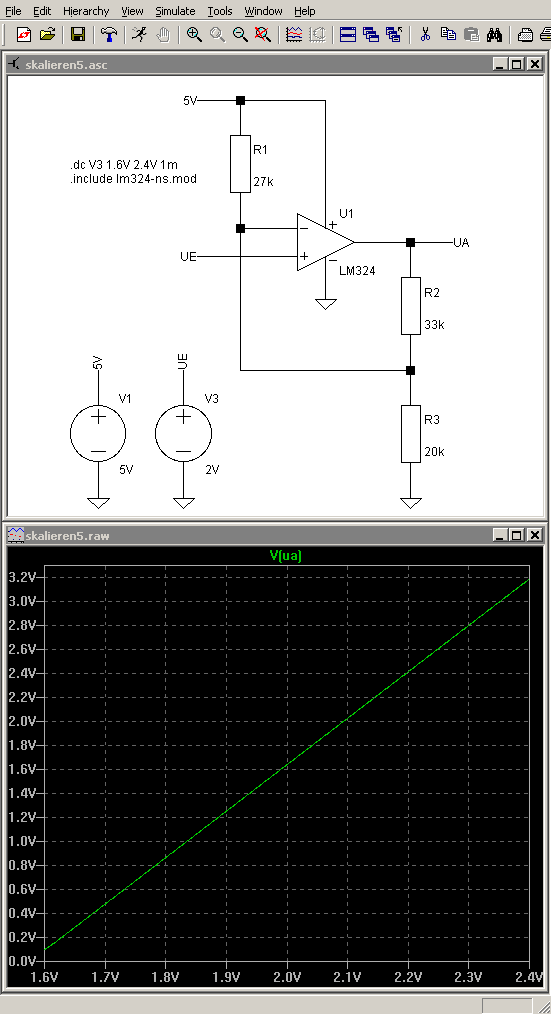
Task: Click the skalieren5.asc window title bar
Action: (x=275, y=65)
